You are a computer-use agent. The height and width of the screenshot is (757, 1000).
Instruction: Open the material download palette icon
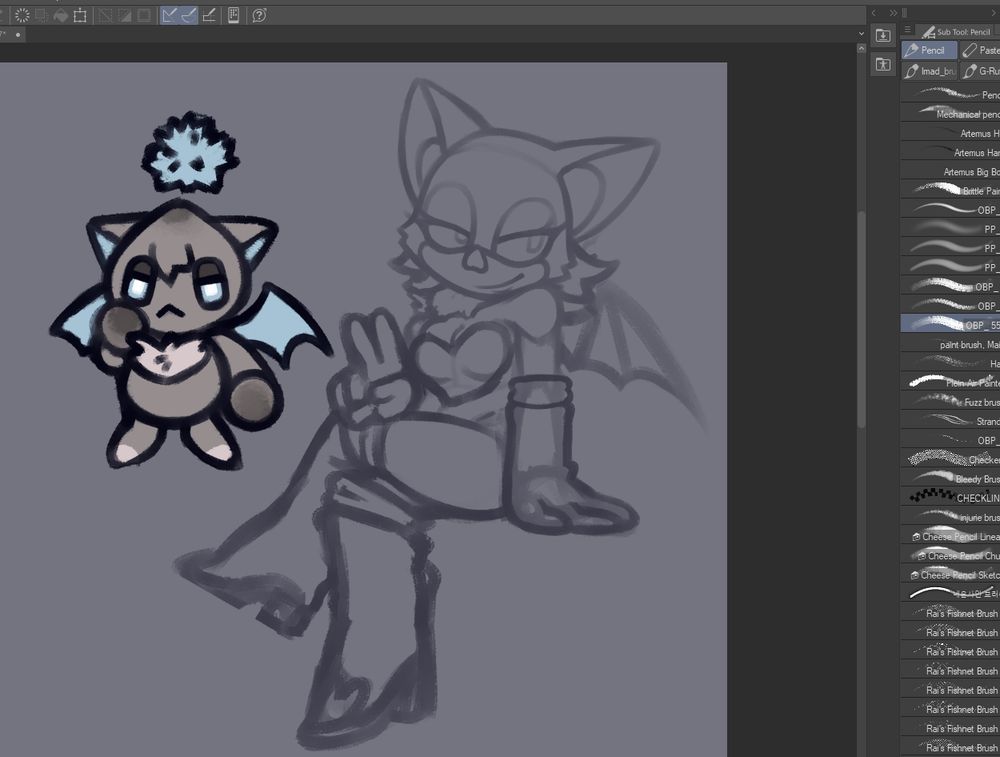(x=883, y=36)
